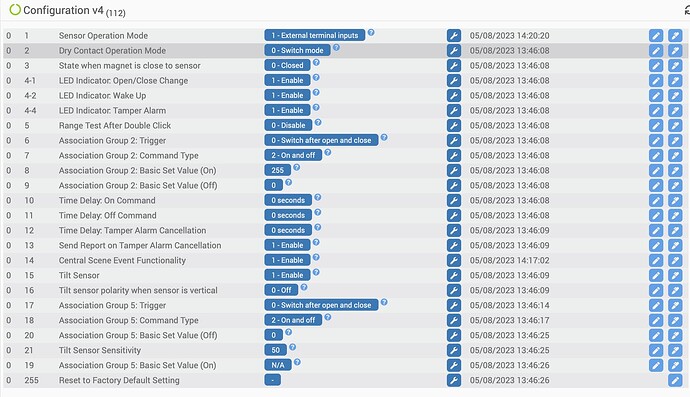Select 'Reset to Factory Default Setting' label
The width and height of the screenshot is (690, 397).
tap(119, 380)
